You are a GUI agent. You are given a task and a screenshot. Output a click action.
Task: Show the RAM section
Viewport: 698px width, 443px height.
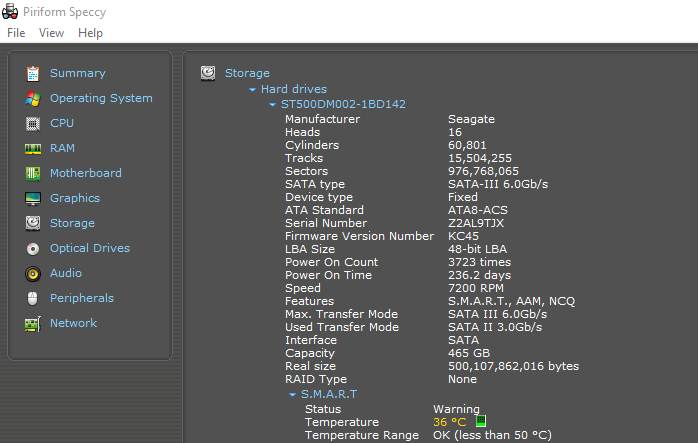click(62, 148)
